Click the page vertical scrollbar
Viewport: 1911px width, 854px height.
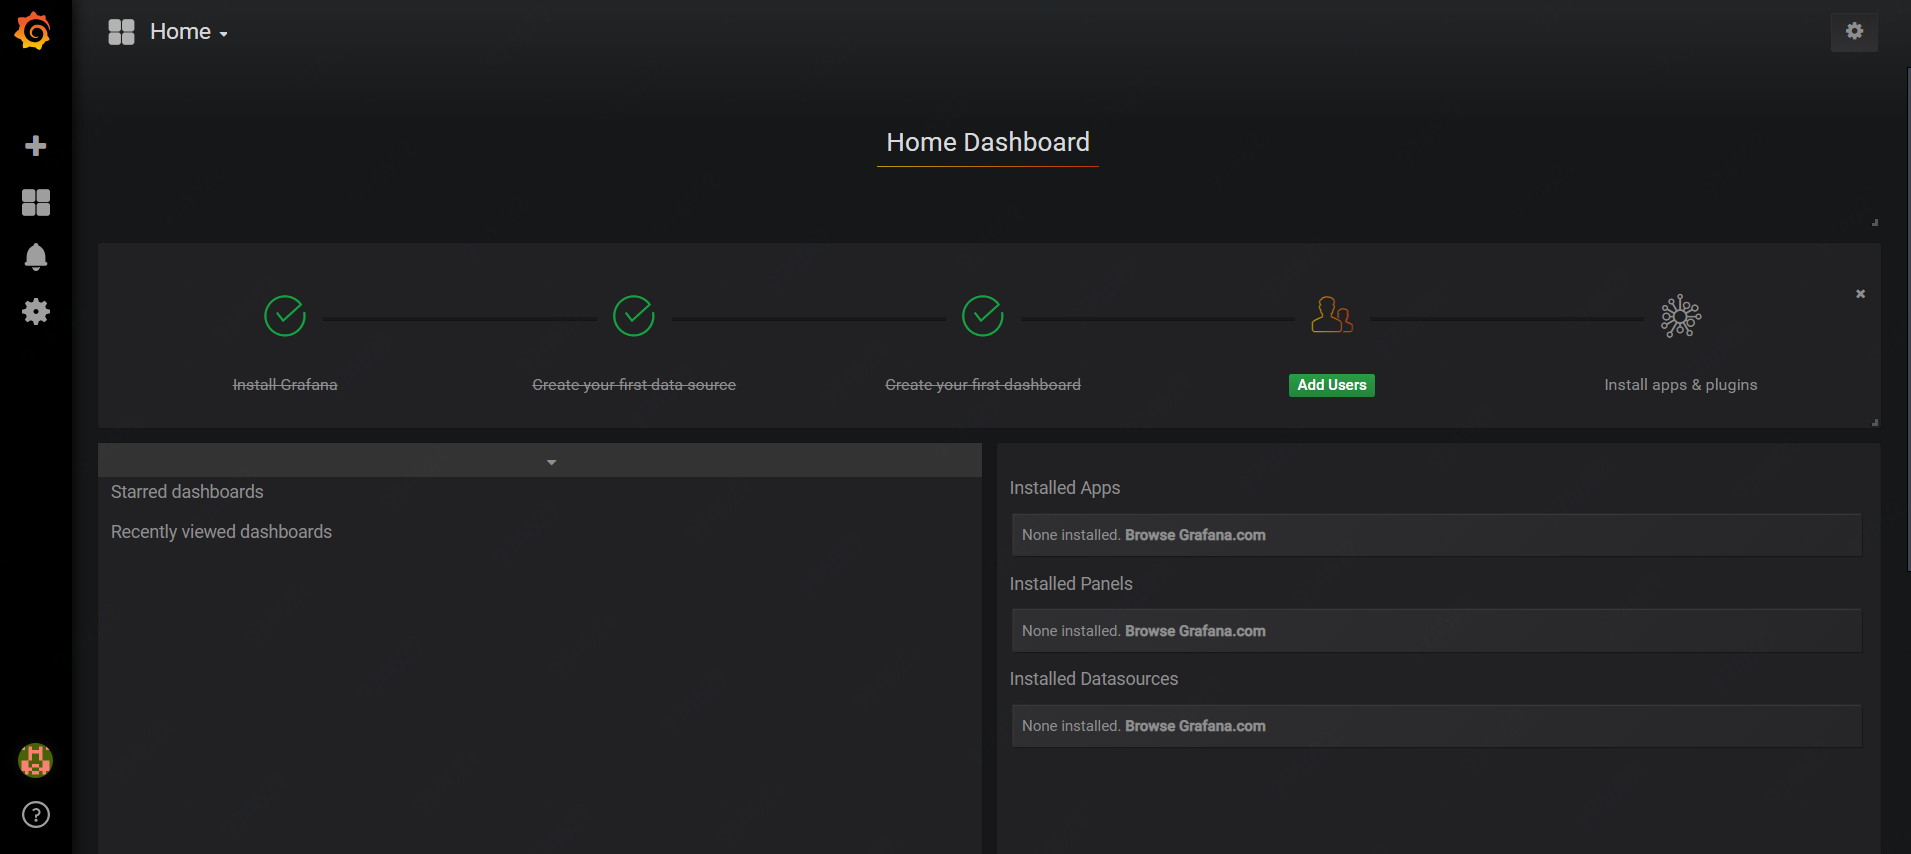[1908, 320]
